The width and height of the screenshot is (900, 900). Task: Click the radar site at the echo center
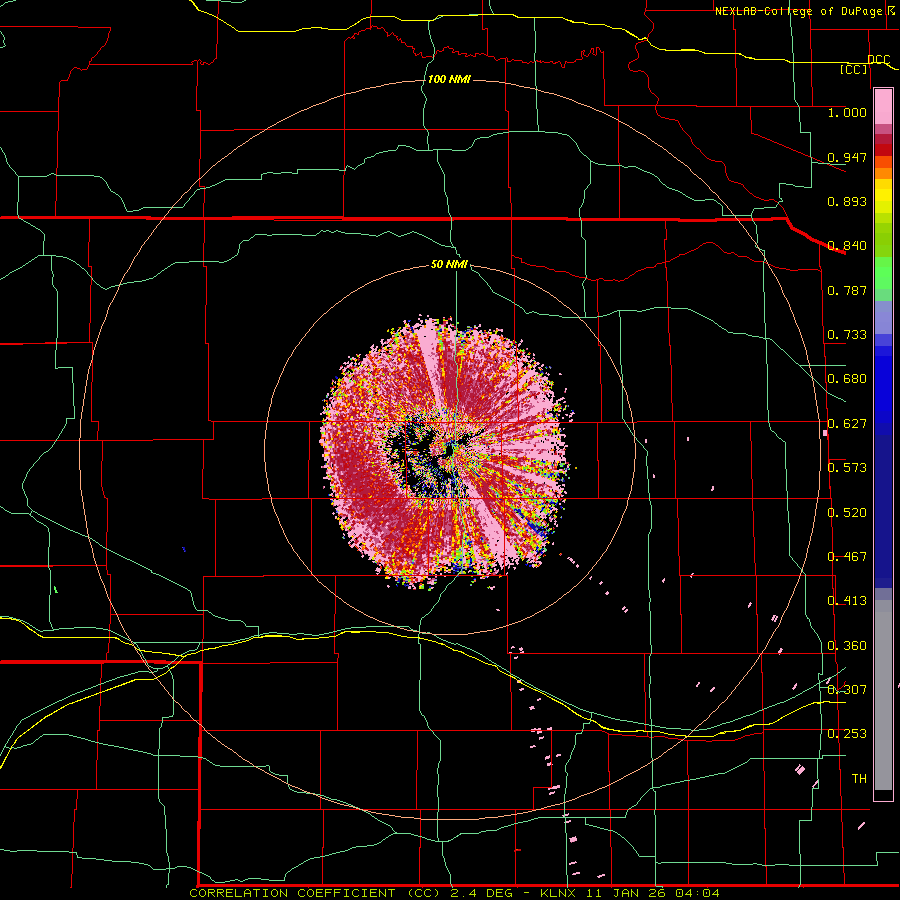tap(449, 451)
